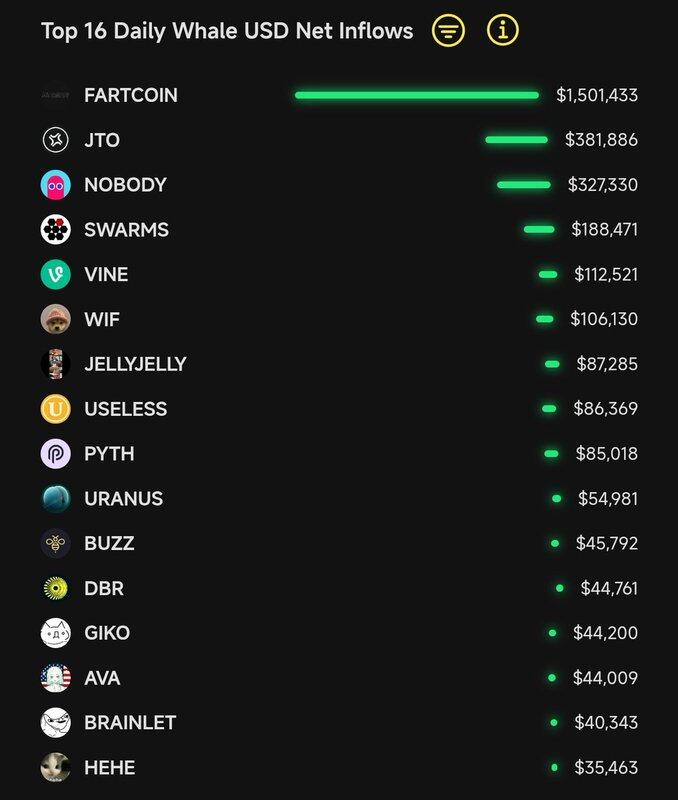The height and width of the screenshot is (800, 678).
Task: Click the BUZZ bee icon
Action: point(55,544)
